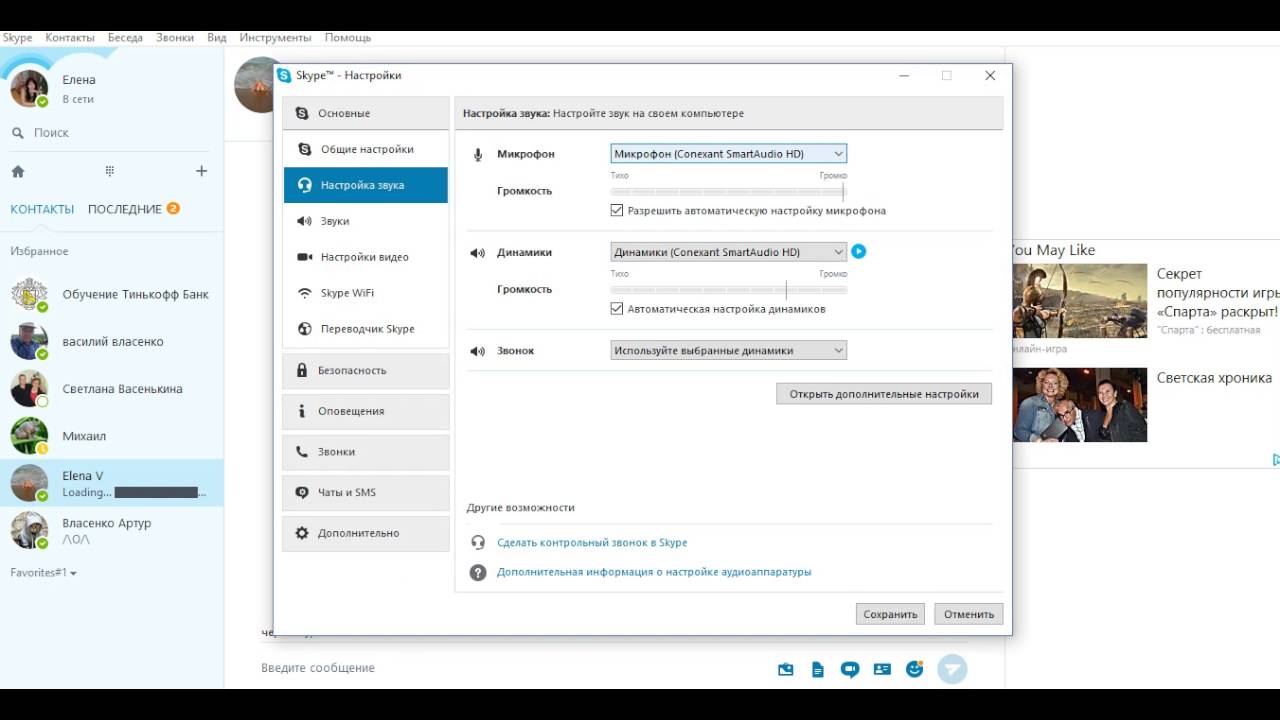Screen dimensions: 1280x720
Task: Click the ringing speaker icon next to Звонок
Action: coord(477,351)
